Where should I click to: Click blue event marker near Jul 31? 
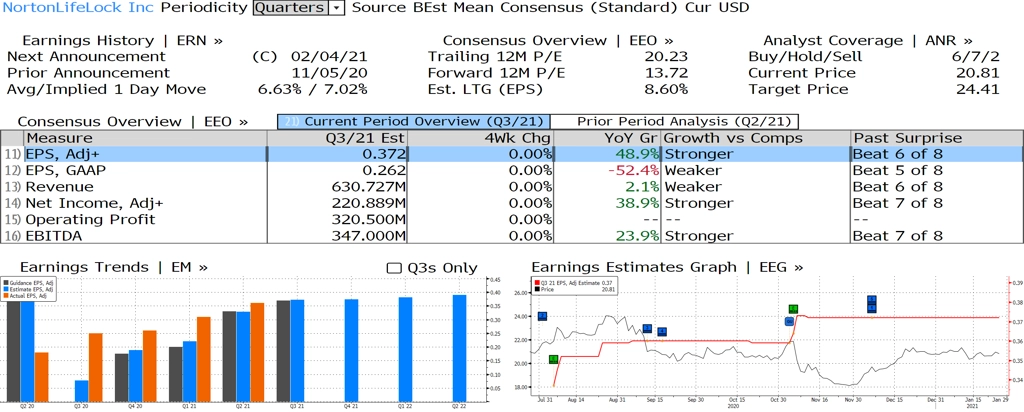point(542,316)
